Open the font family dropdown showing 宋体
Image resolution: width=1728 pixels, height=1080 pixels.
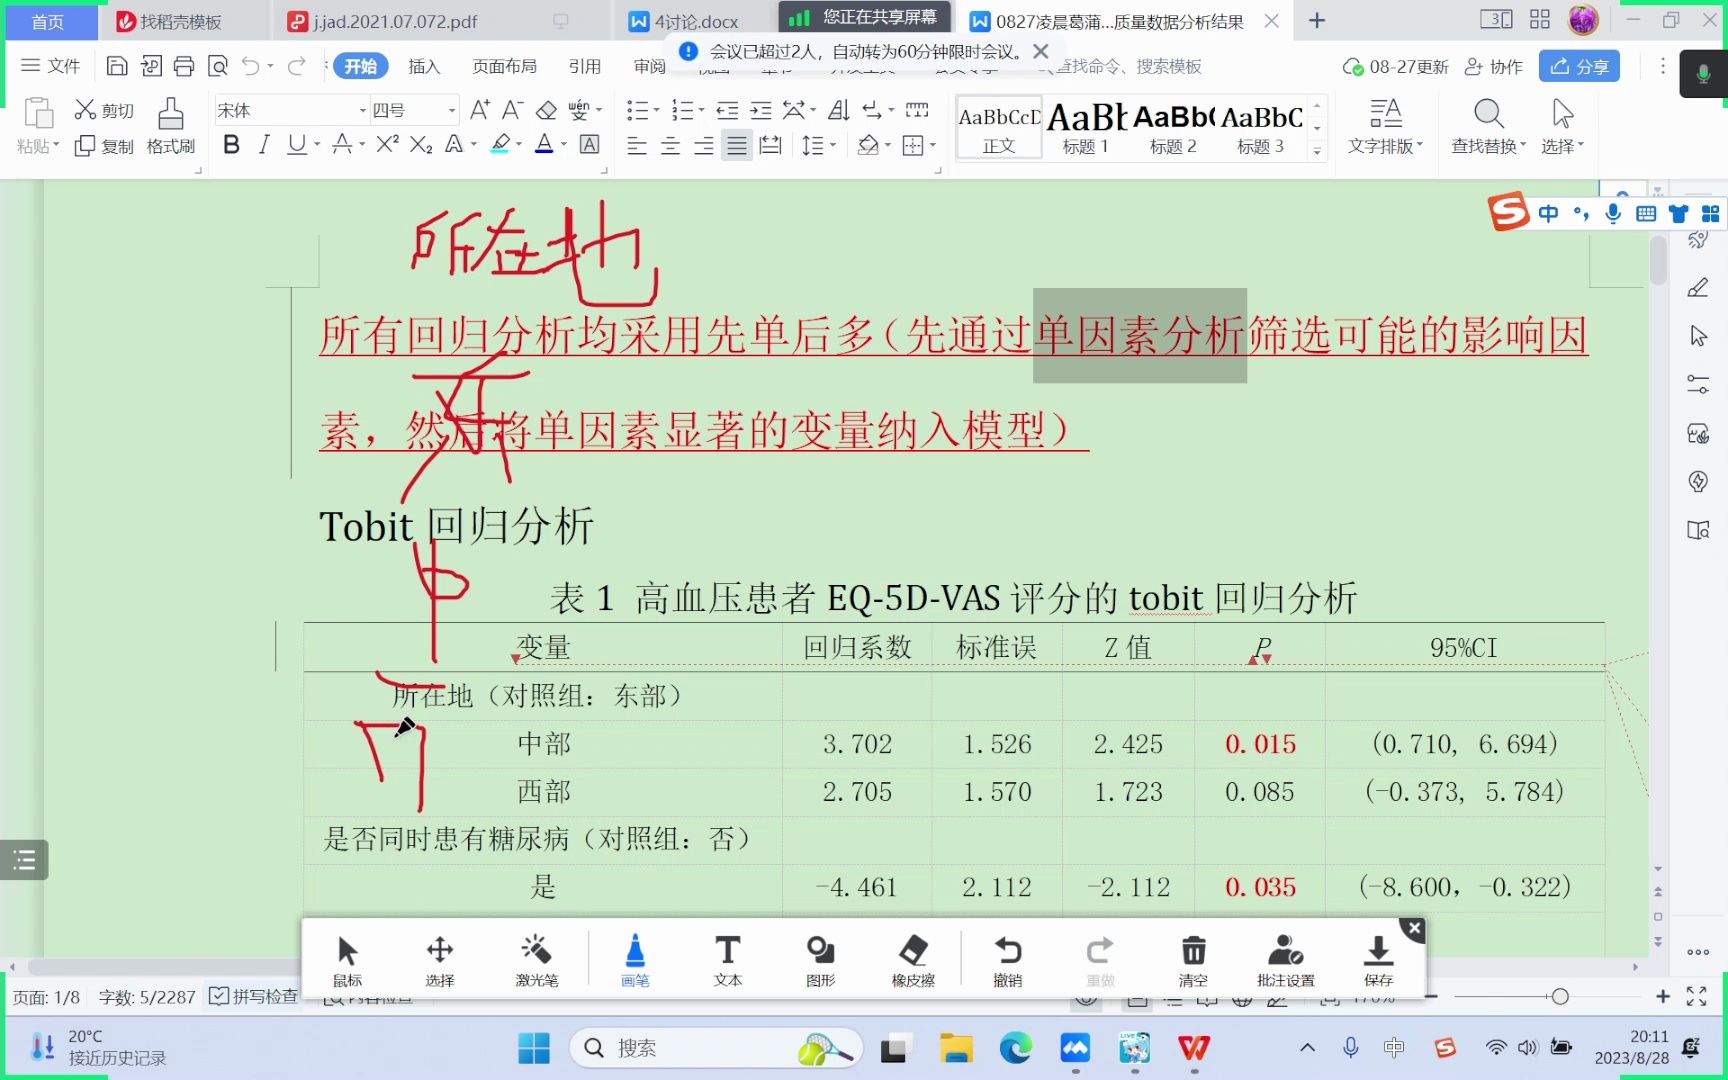pyautogui.click(x=288, y=110)
